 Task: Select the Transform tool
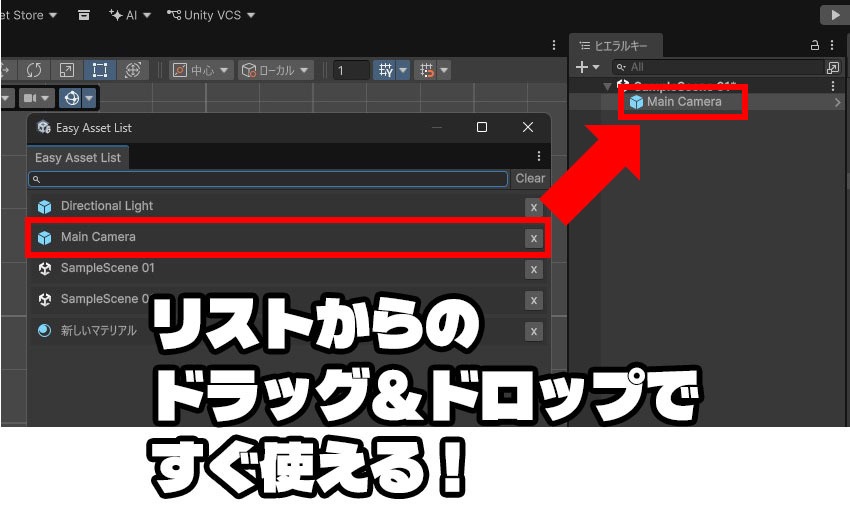(x=133, y=70)
